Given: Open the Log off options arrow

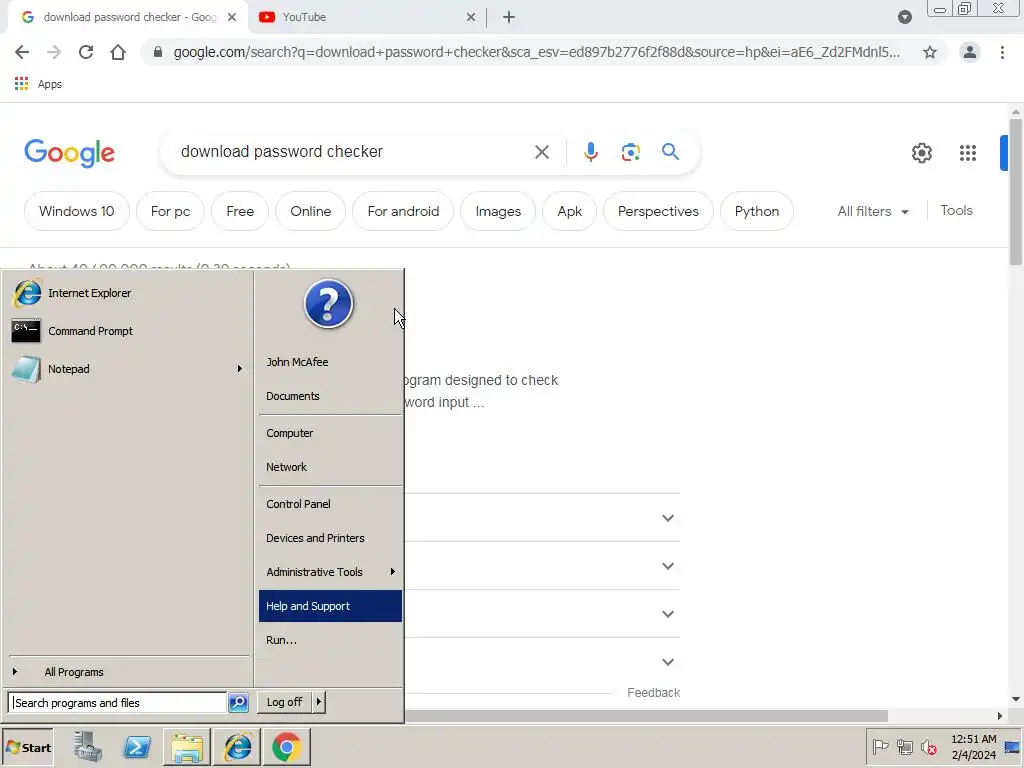Looking at the screenshot, I should (319, 702).
